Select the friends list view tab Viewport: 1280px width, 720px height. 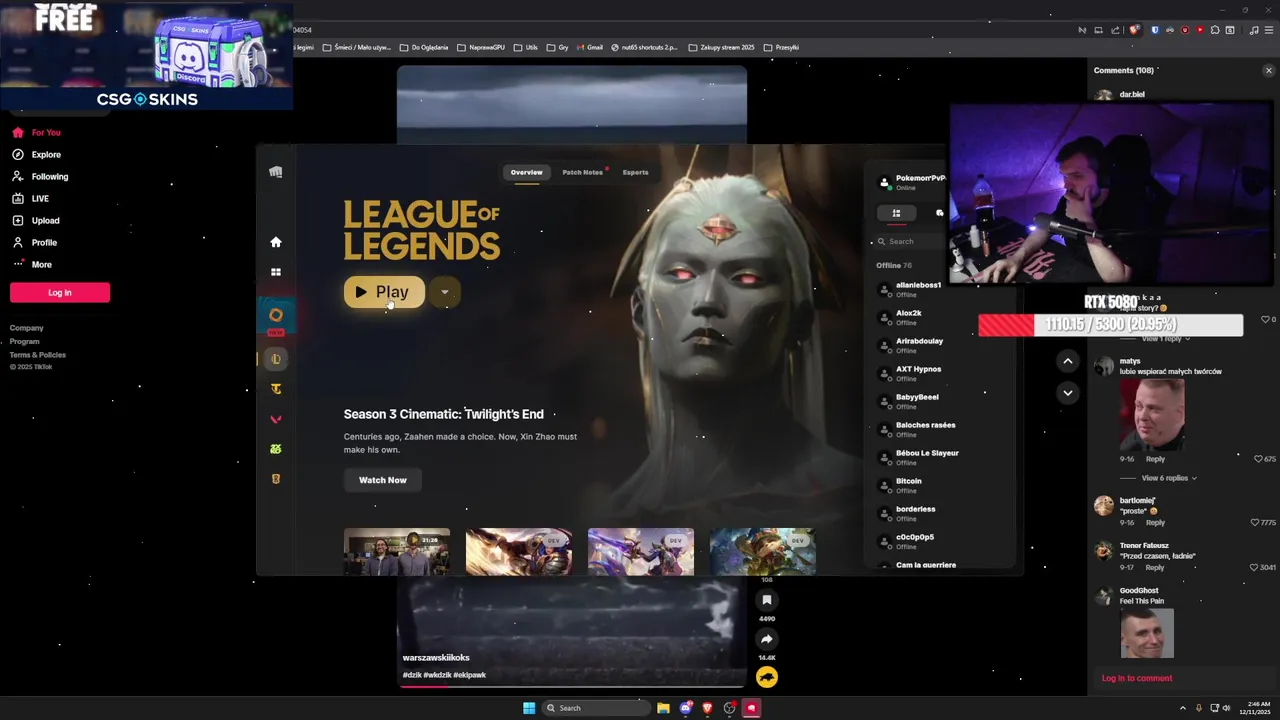[x=896, y=213]
